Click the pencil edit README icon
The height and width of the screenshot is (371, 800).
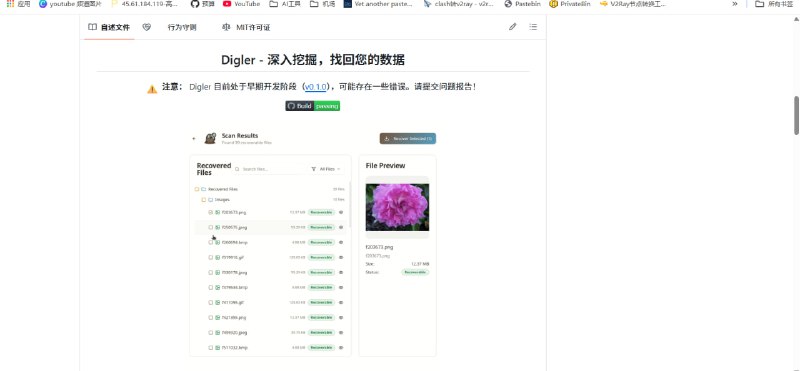(513, 27)
